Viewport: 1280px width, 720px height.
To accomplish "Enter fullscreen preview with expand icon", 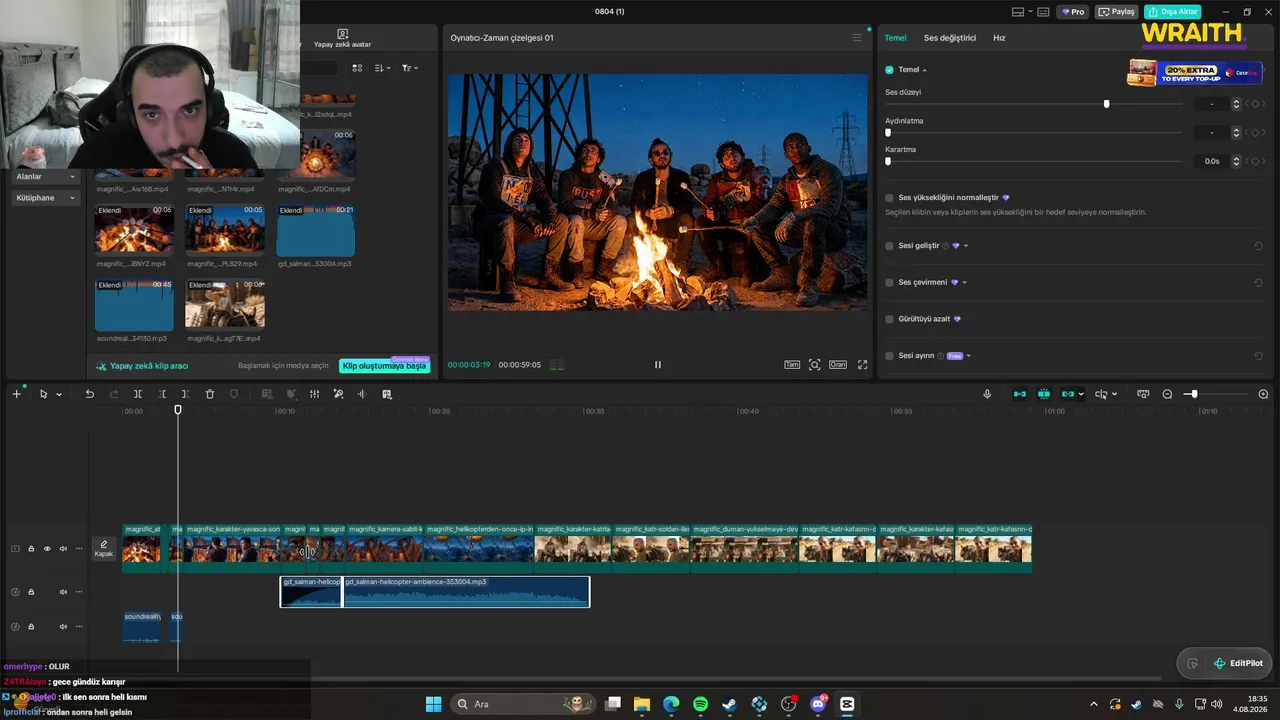I will pyautogui.click(x=862, y=365).
